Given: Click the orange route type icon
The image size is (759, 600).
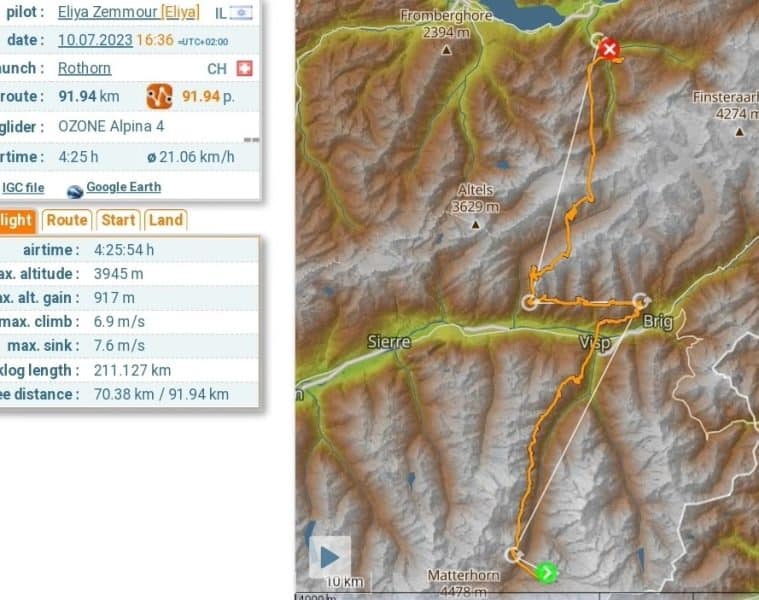Looking at the screenshot, I should tap(159, 96).
